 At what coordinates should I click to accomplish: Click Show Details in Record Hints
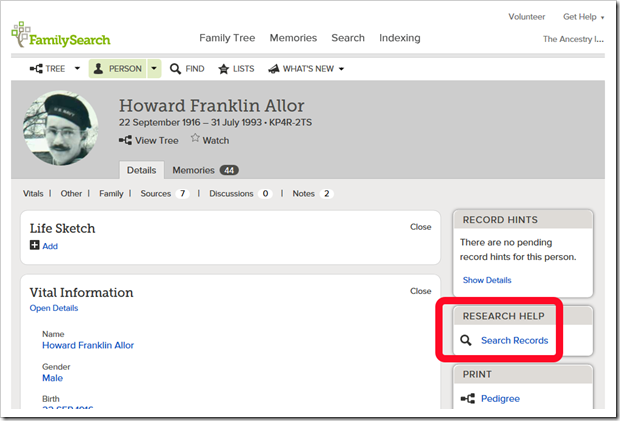(487, 280)
